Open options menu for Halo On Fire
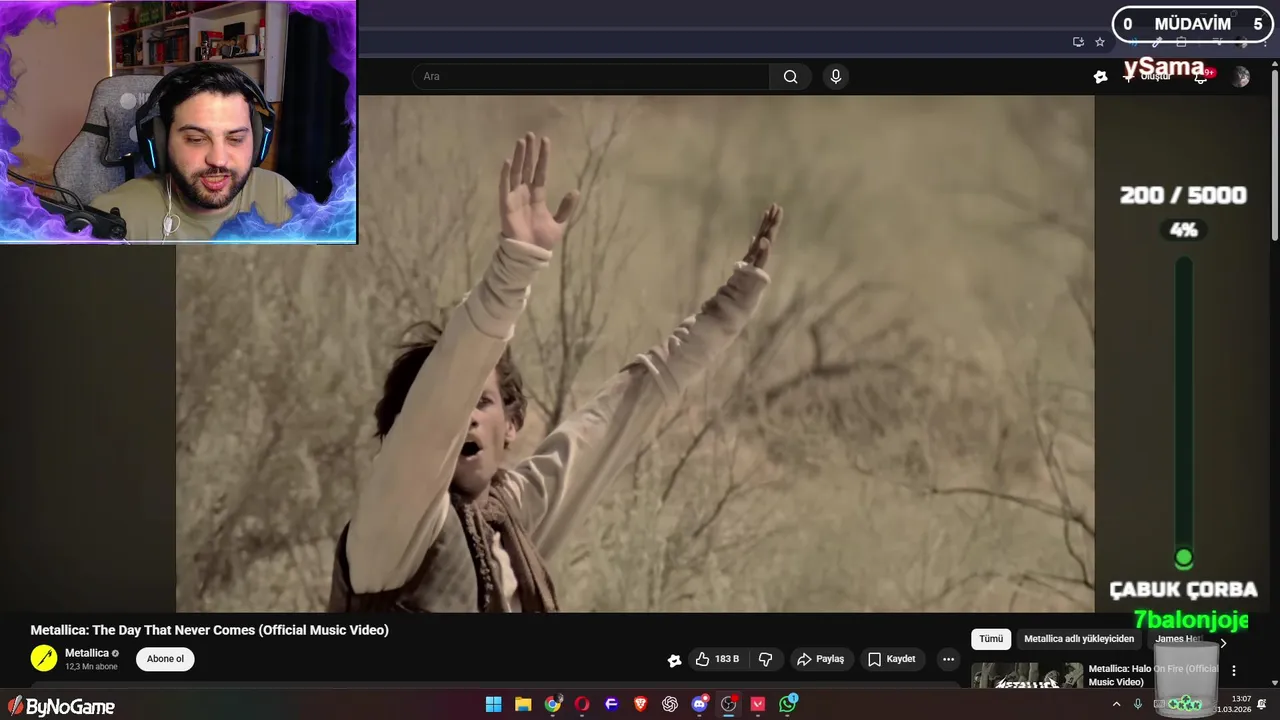This screenshot has height=720, width=1280. click(1234, 671)
